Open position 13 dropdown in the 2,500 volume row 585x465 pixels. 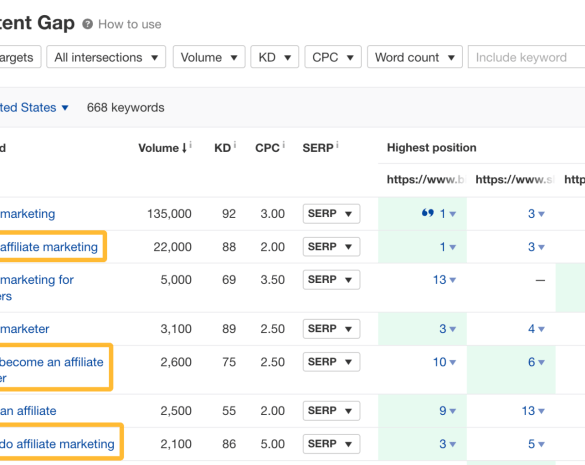click(x=533, y=411)
